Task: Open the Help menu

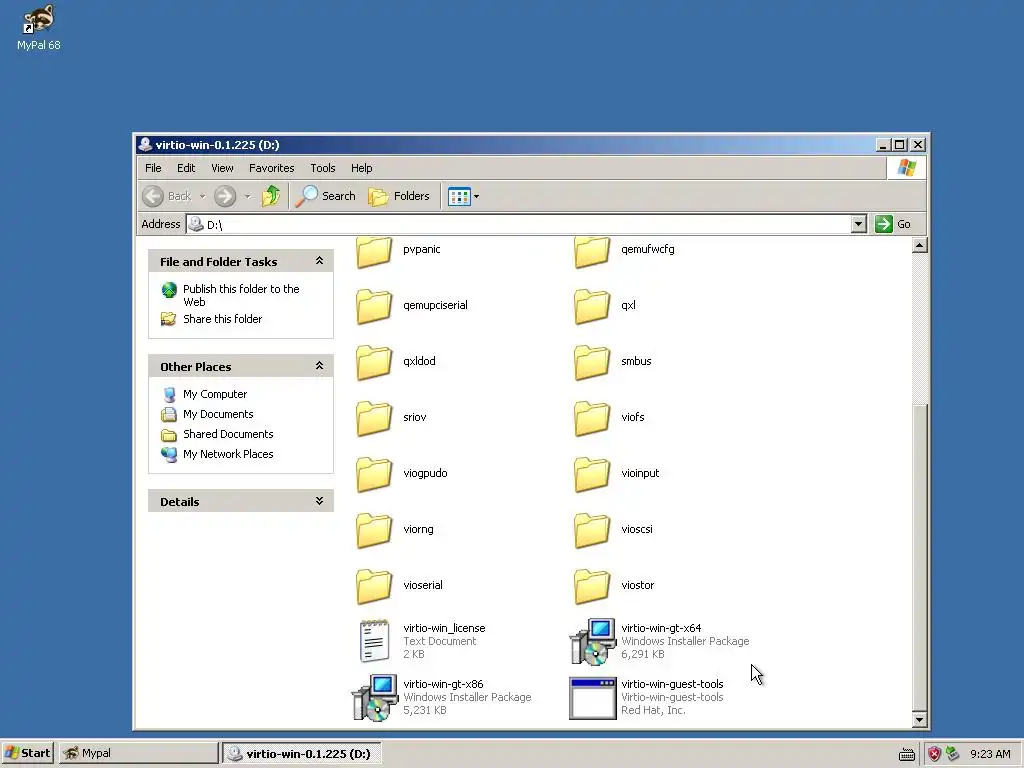Action: click(361, 168)
